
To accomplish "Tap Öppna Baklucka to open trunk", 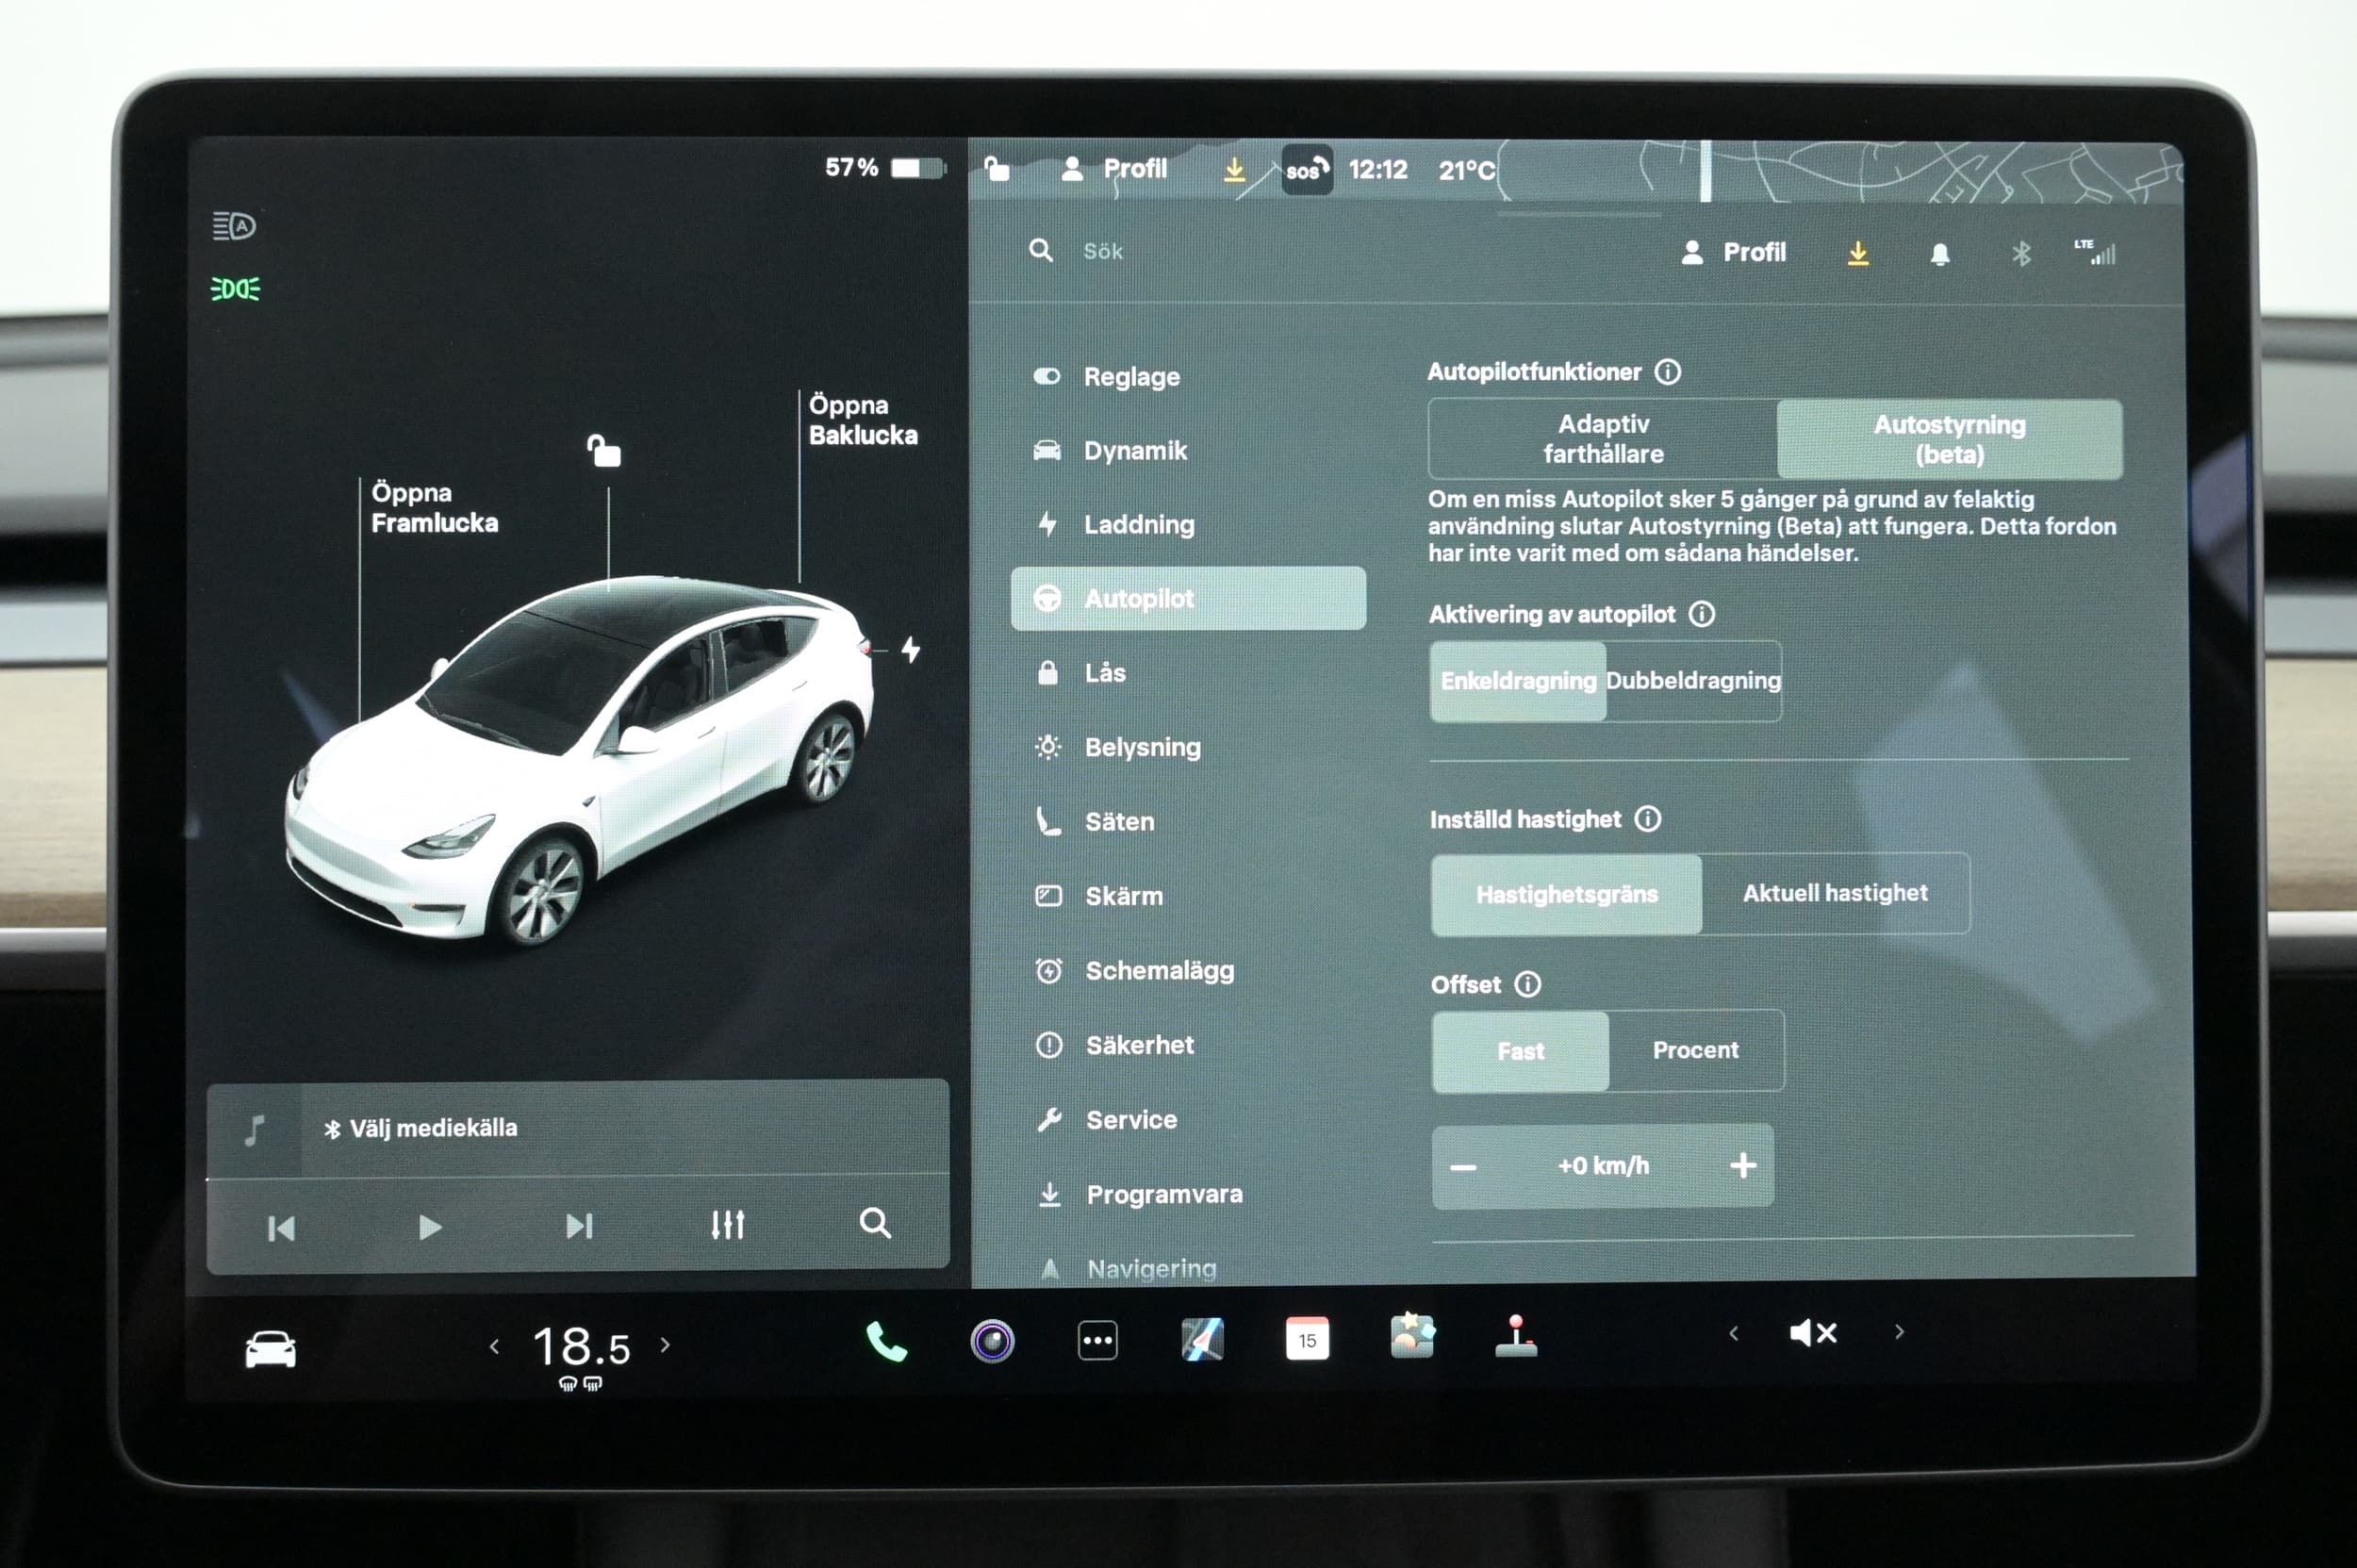I will 863,420.
